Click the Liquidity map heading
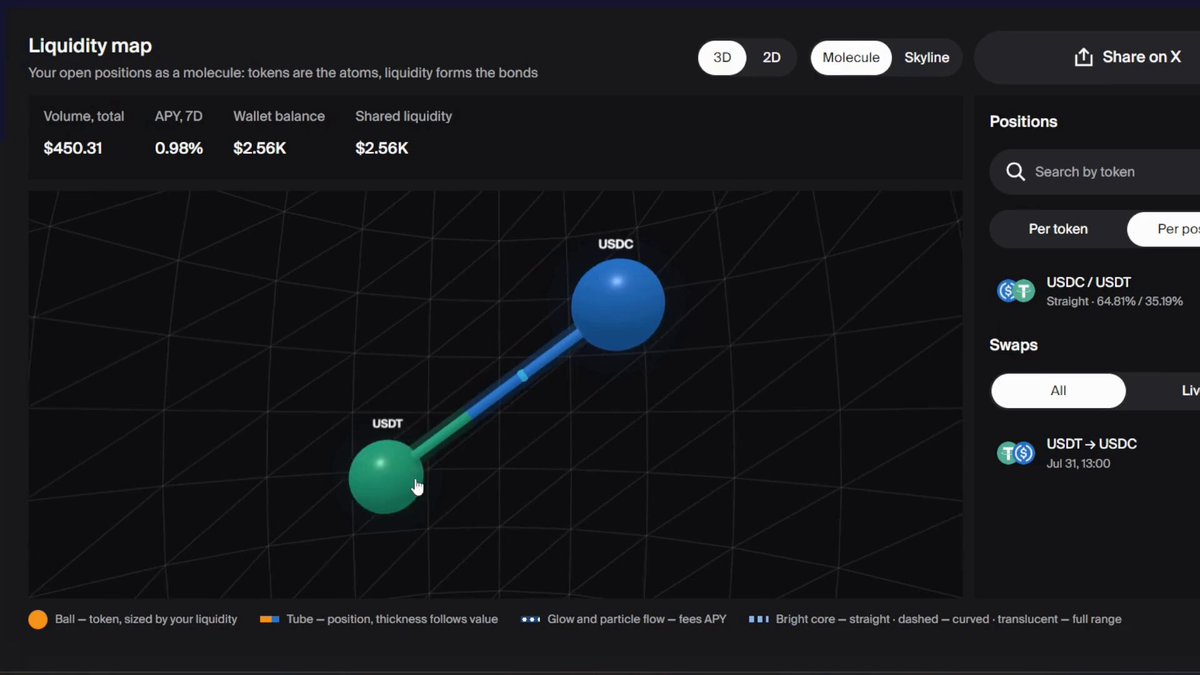This screenshot has width=1200, height=675. (90, 46)
